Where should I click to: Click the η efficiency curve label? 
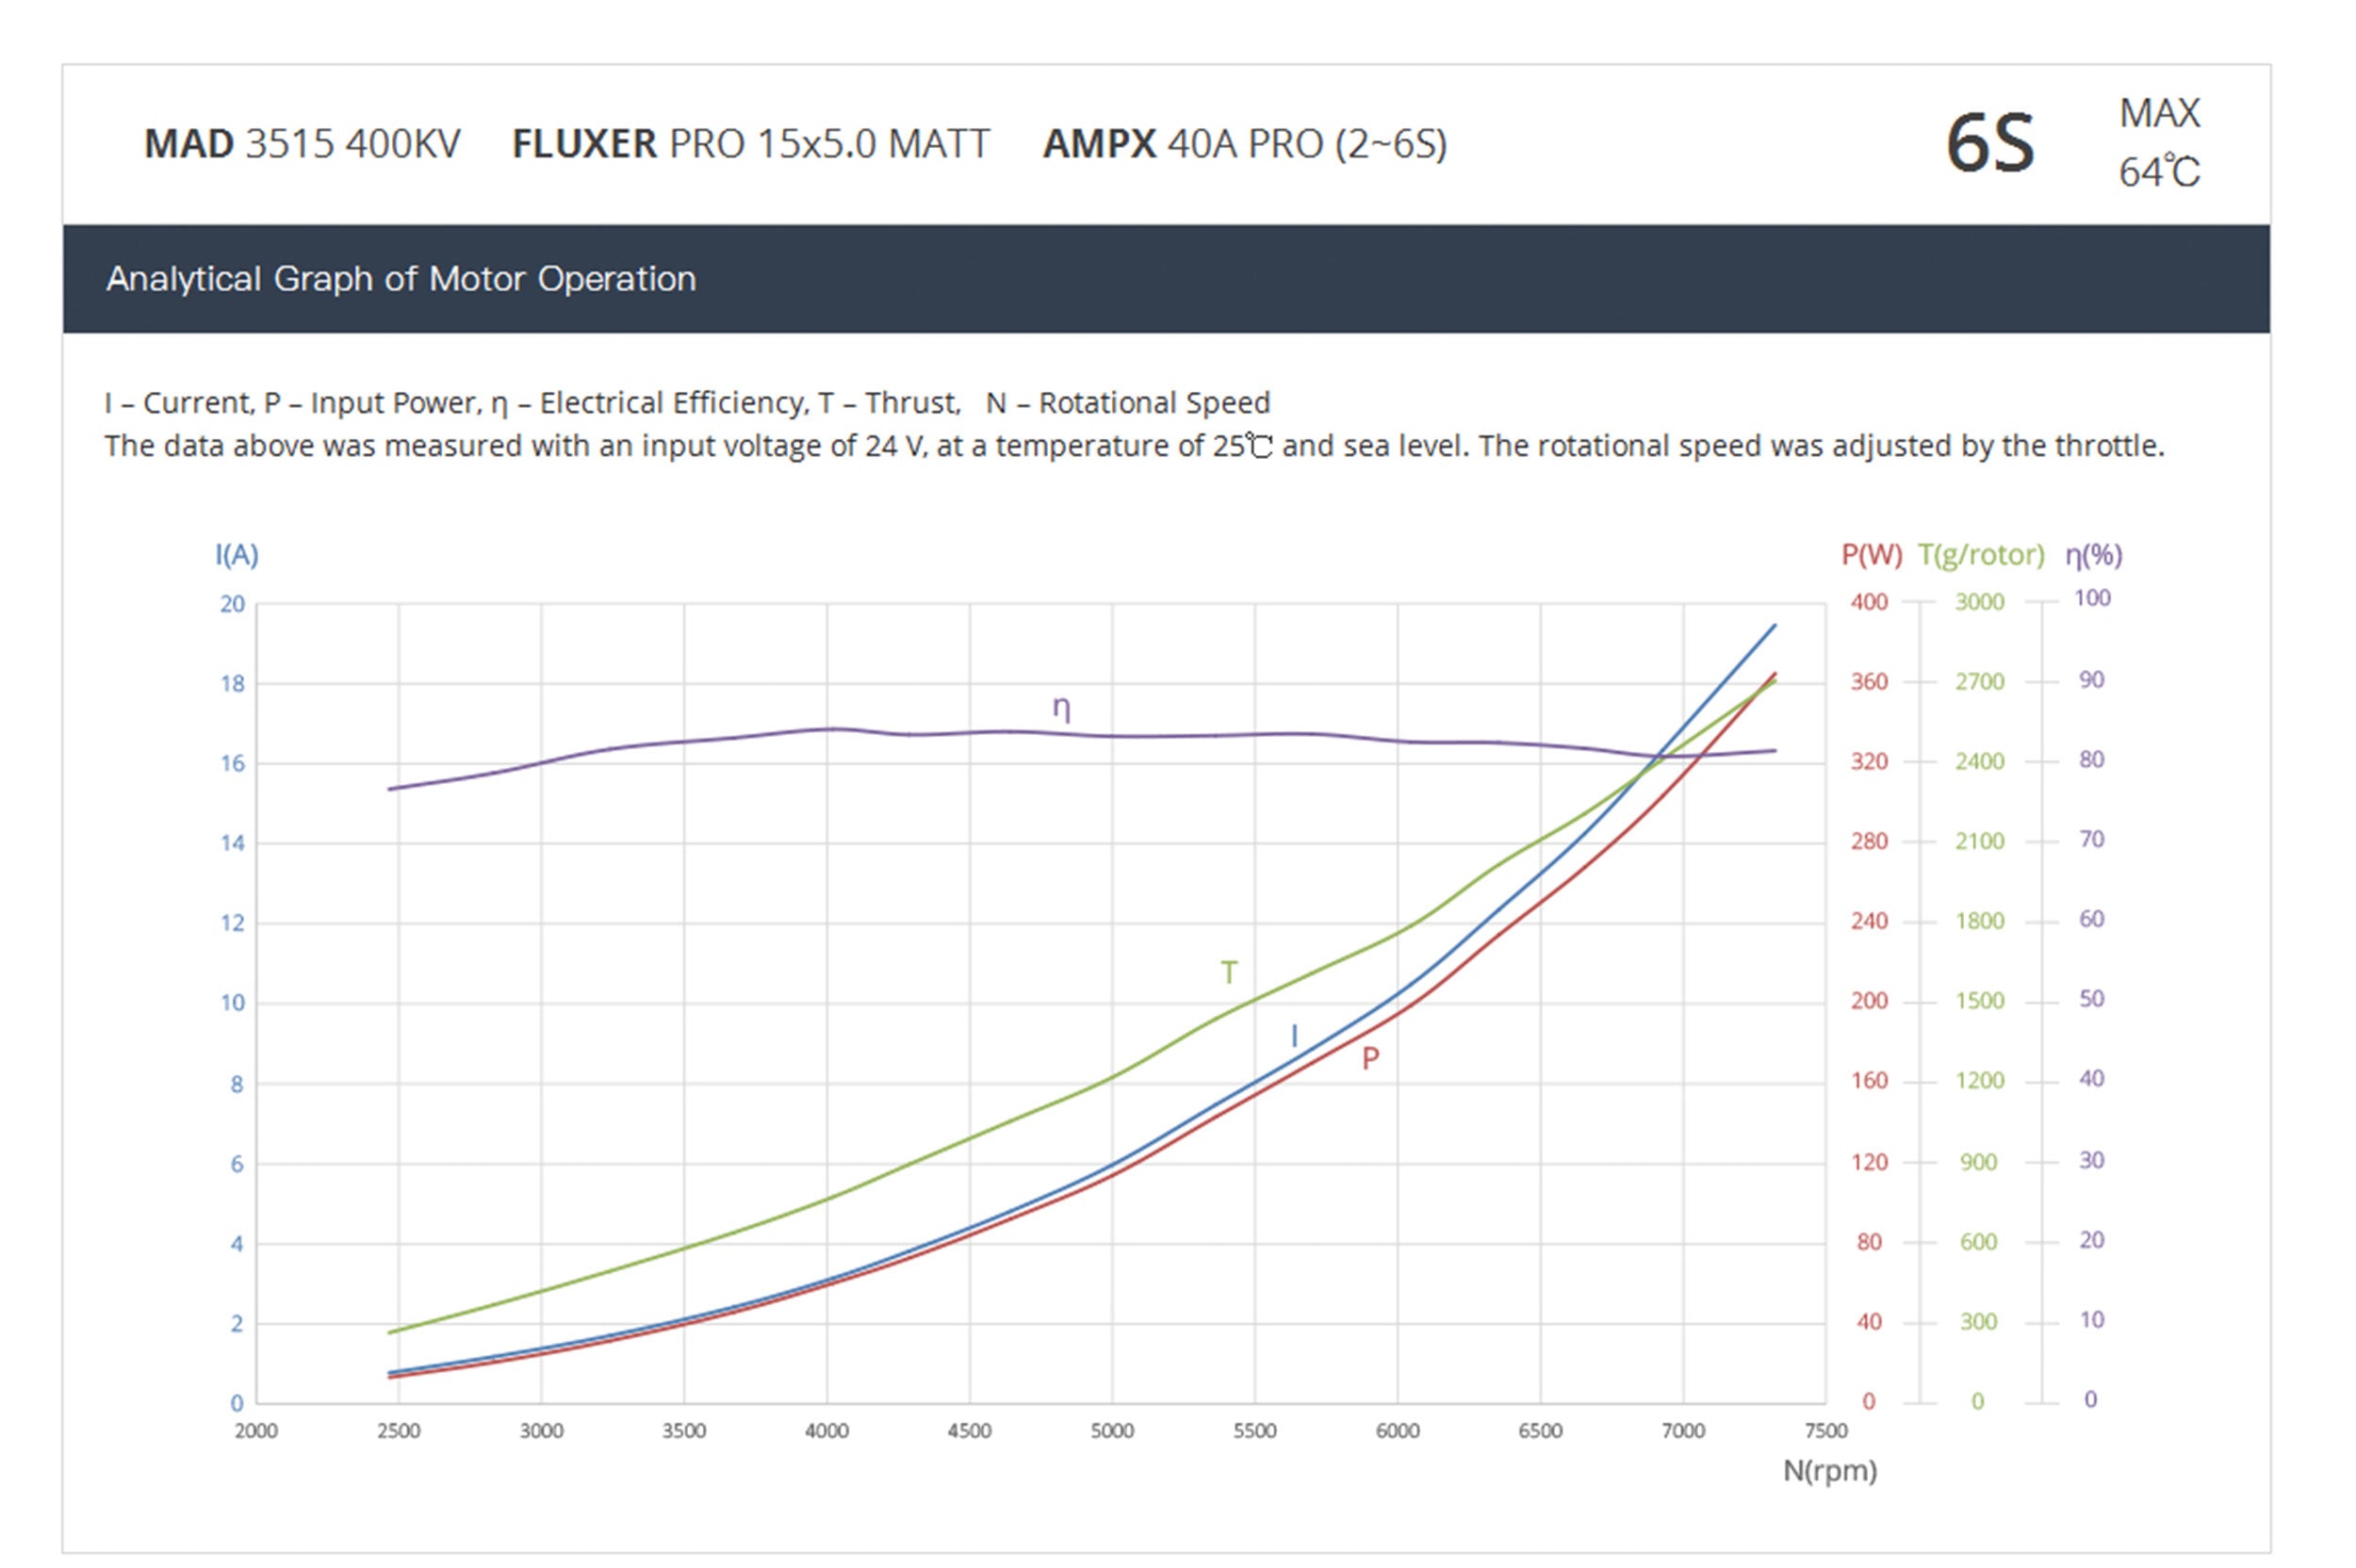tap(1061, 709)
